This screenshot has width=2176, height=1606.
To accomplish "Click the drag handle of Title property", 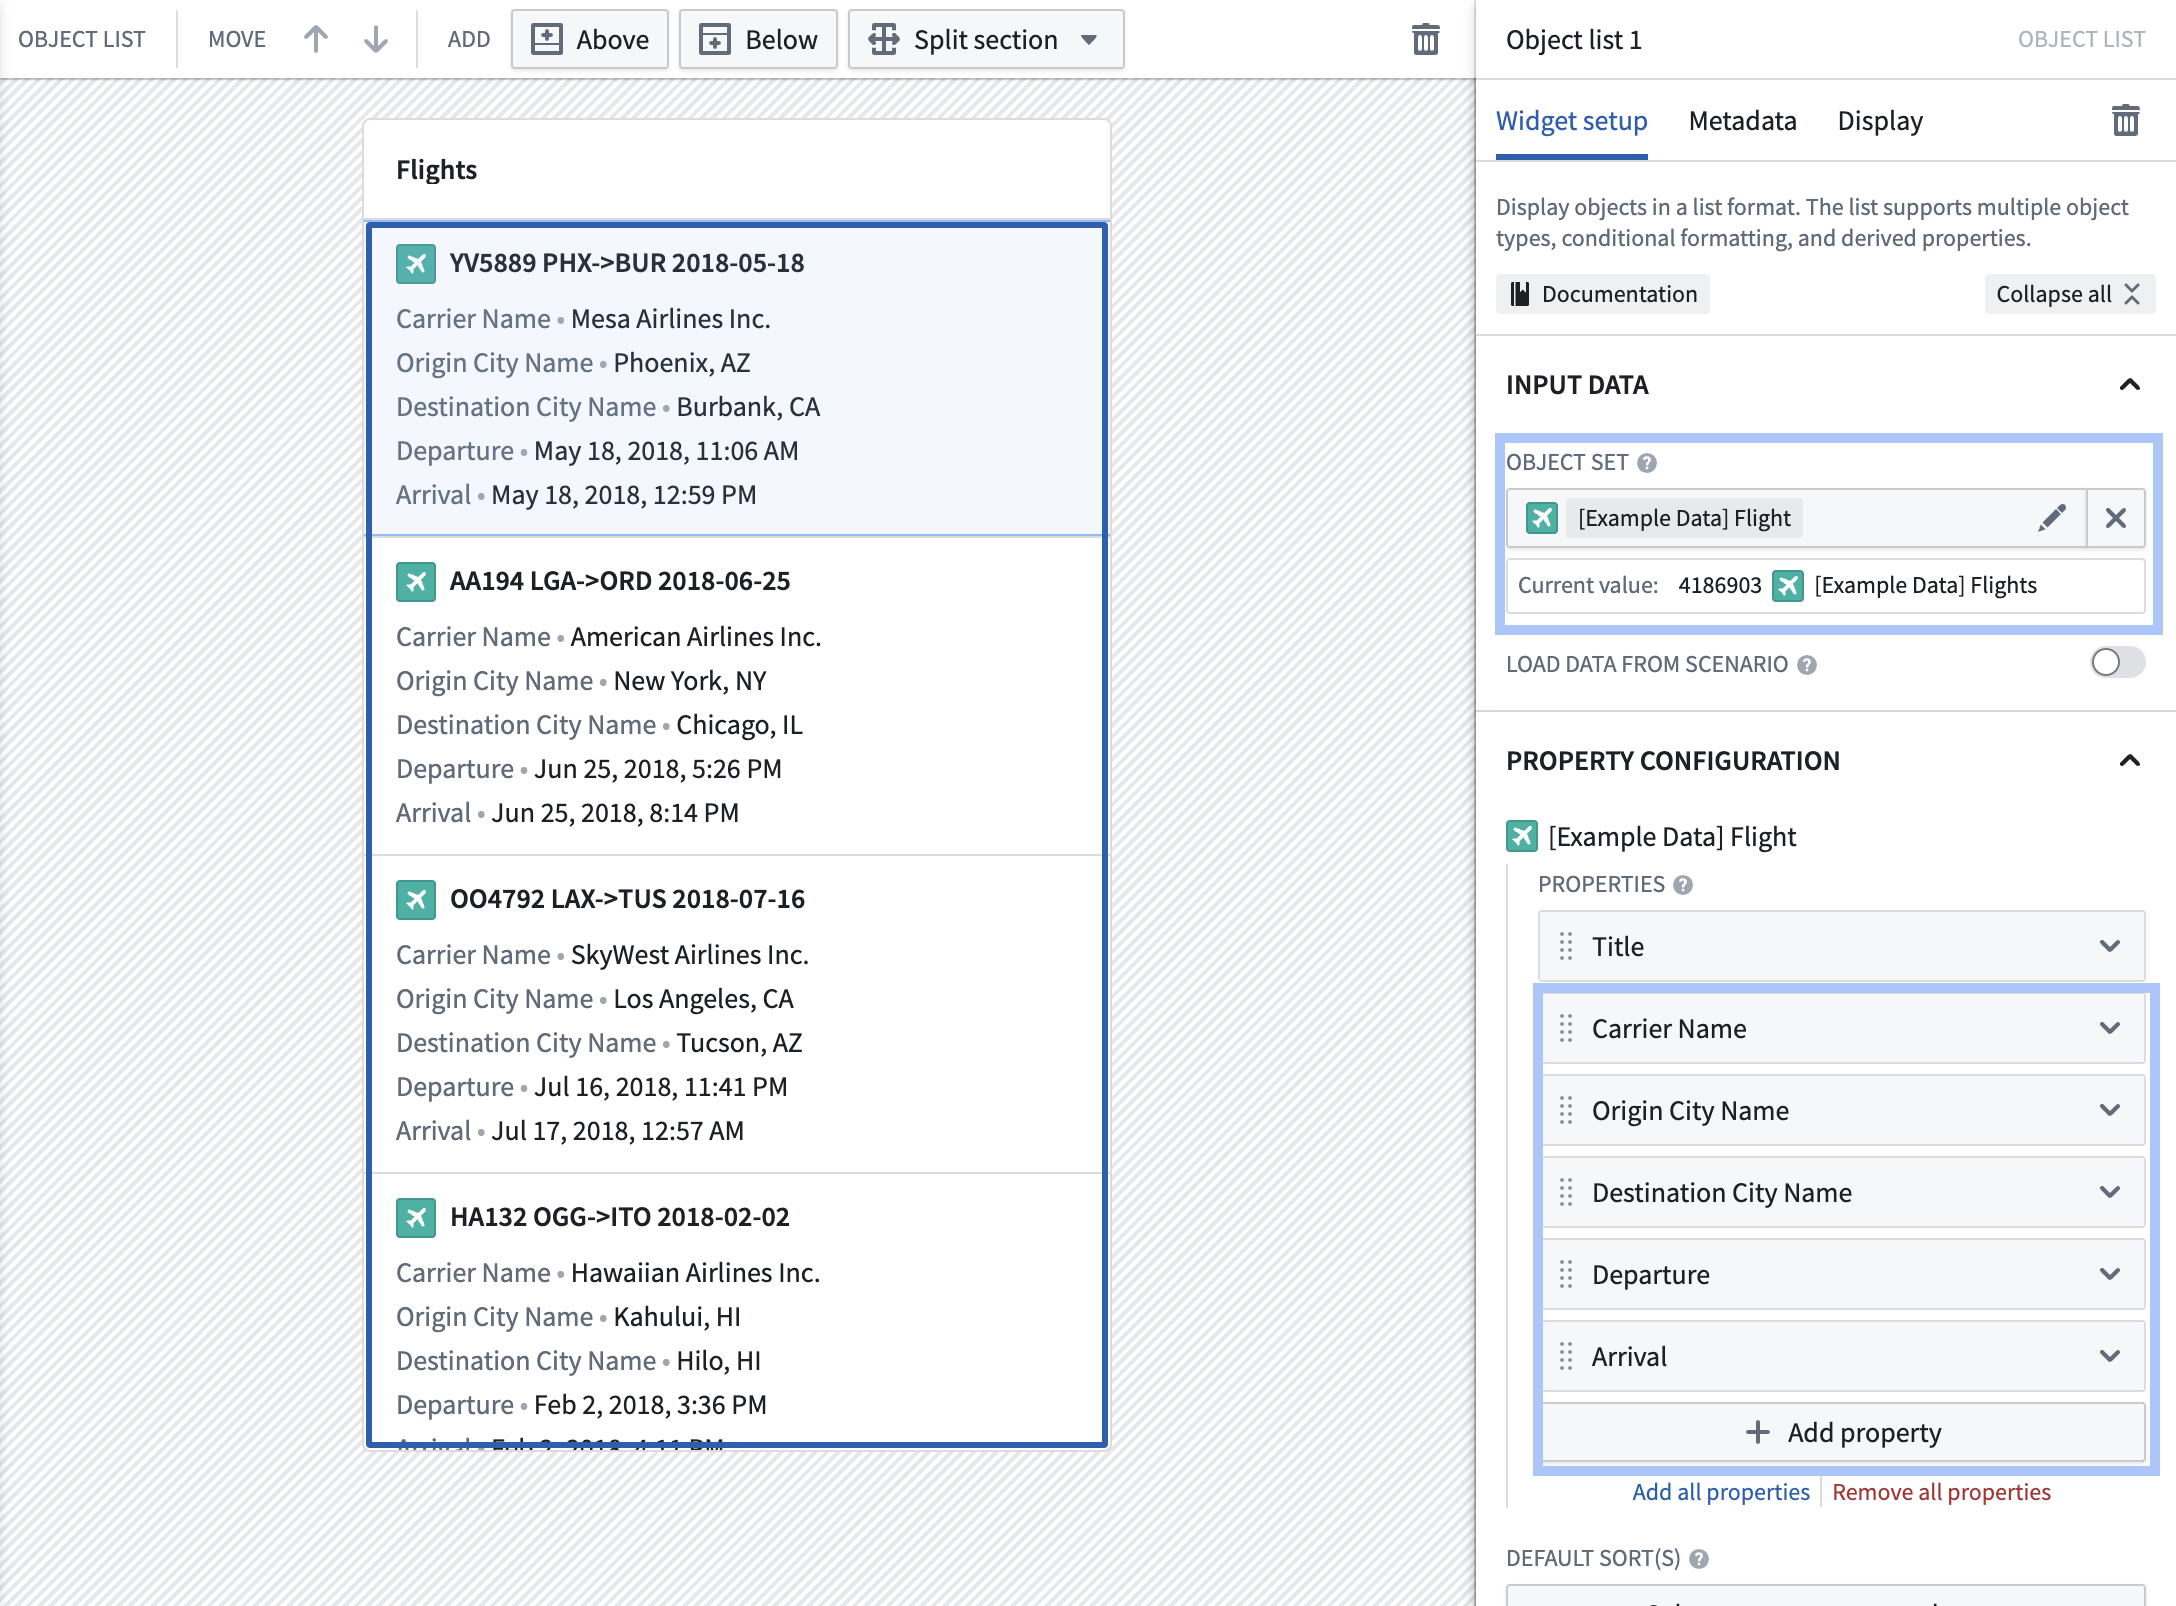I will click(1566, 946).
